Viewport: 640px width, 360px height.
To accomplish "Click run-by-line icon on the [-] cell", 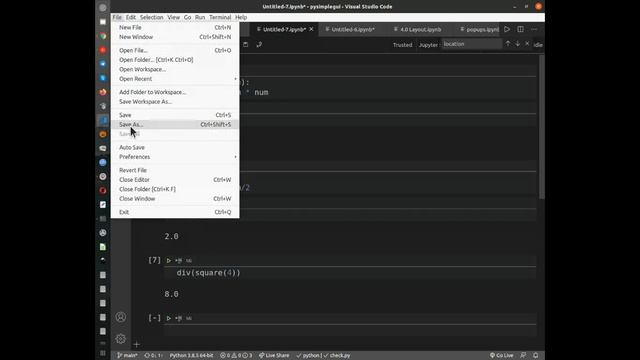I will [179, 318].
